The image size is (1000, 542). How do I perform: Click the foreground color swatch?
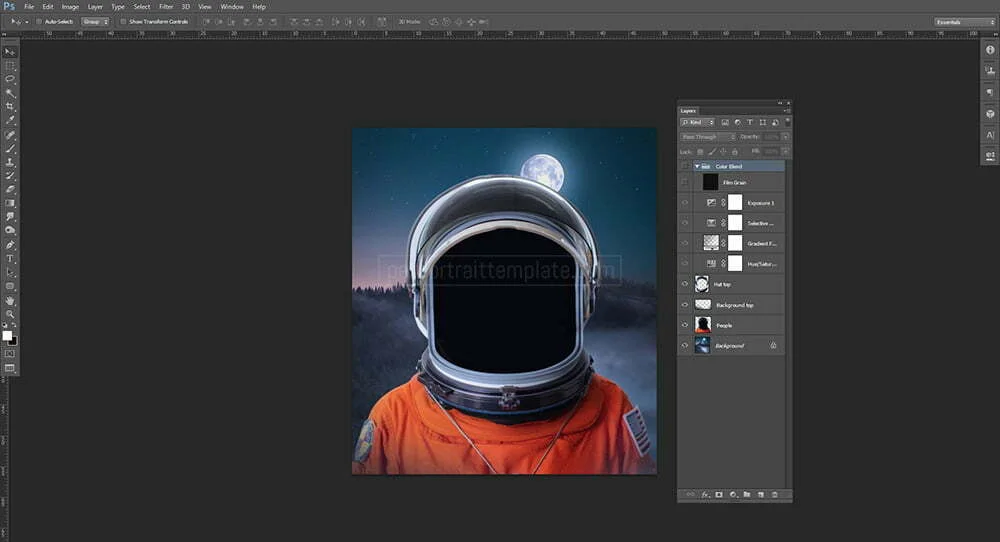coord(7,336)
